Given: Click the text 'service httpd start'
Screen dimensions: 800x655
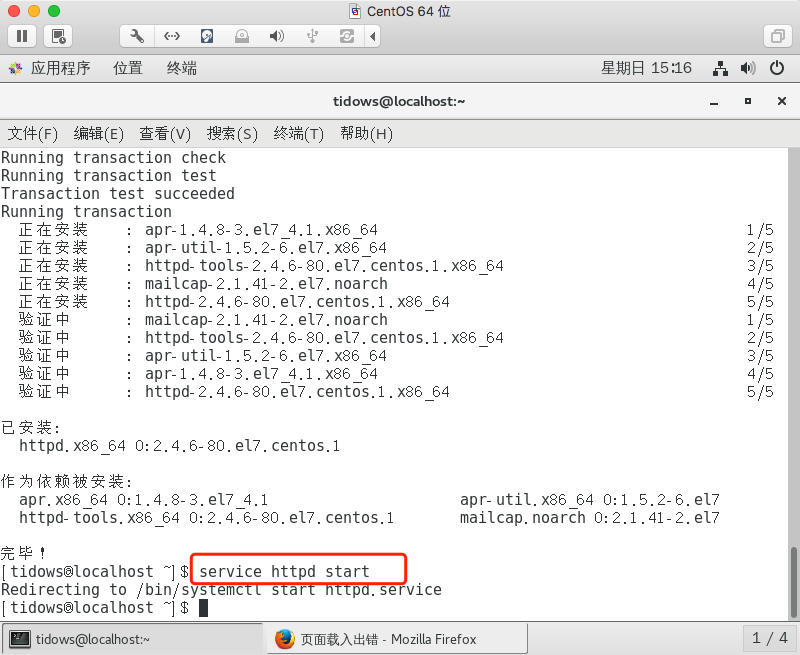Looking at the screenshot, I should pyautogui.click(x=284, y=571).
